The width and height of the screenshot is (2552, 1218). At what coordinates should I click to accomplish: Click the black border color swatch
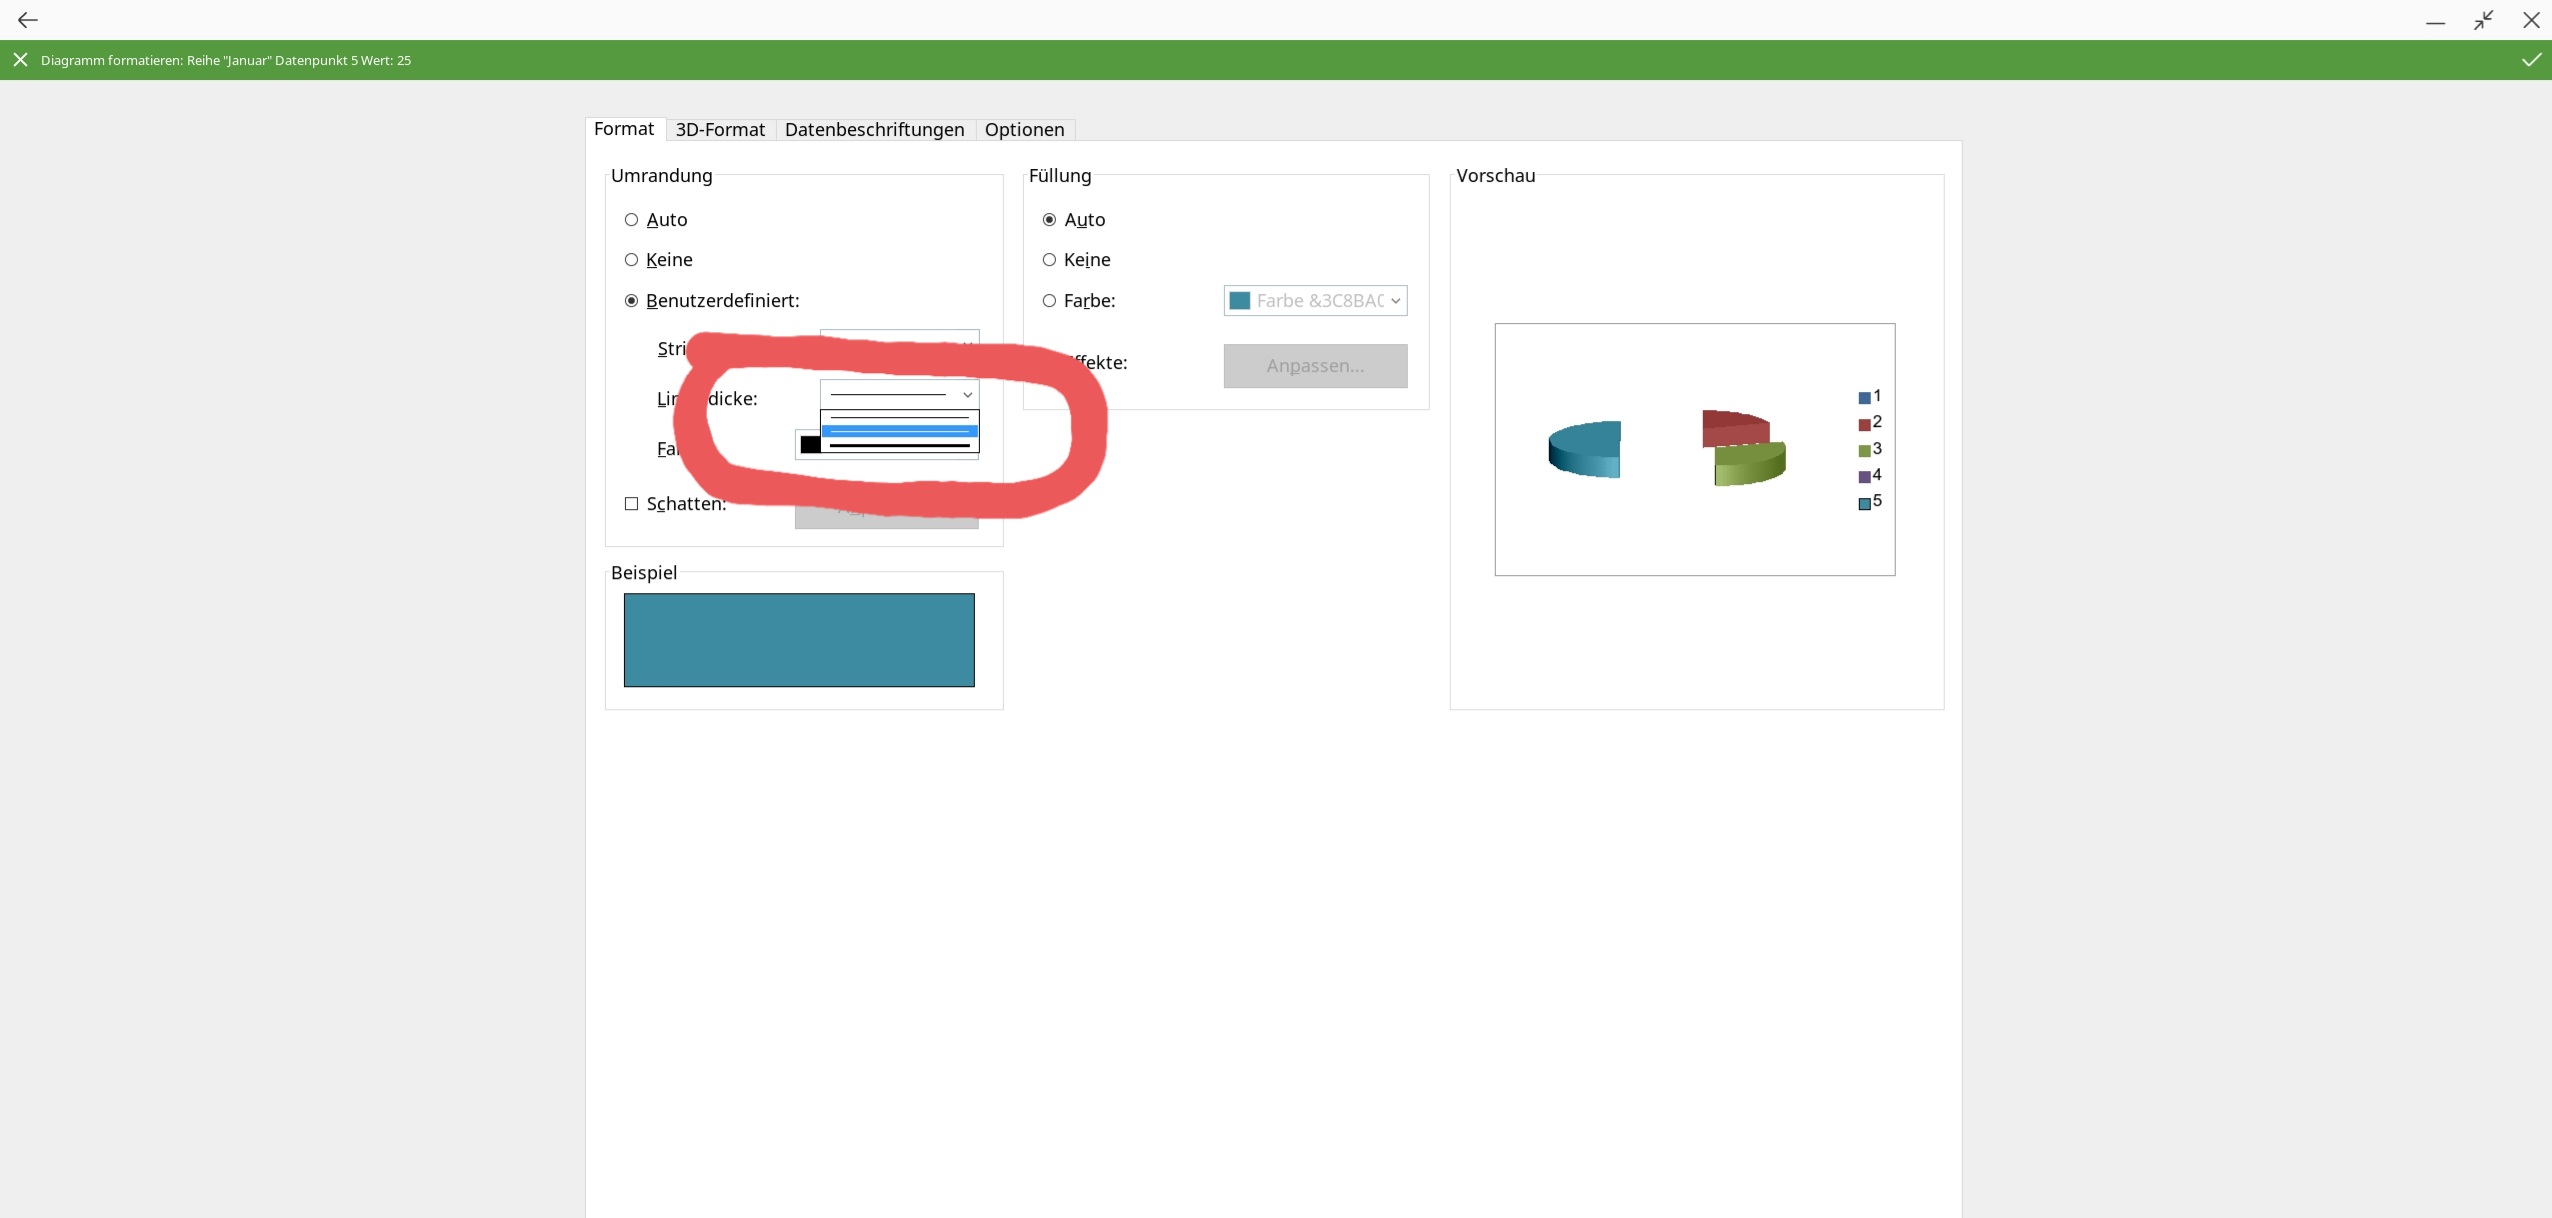pos(810,445)
